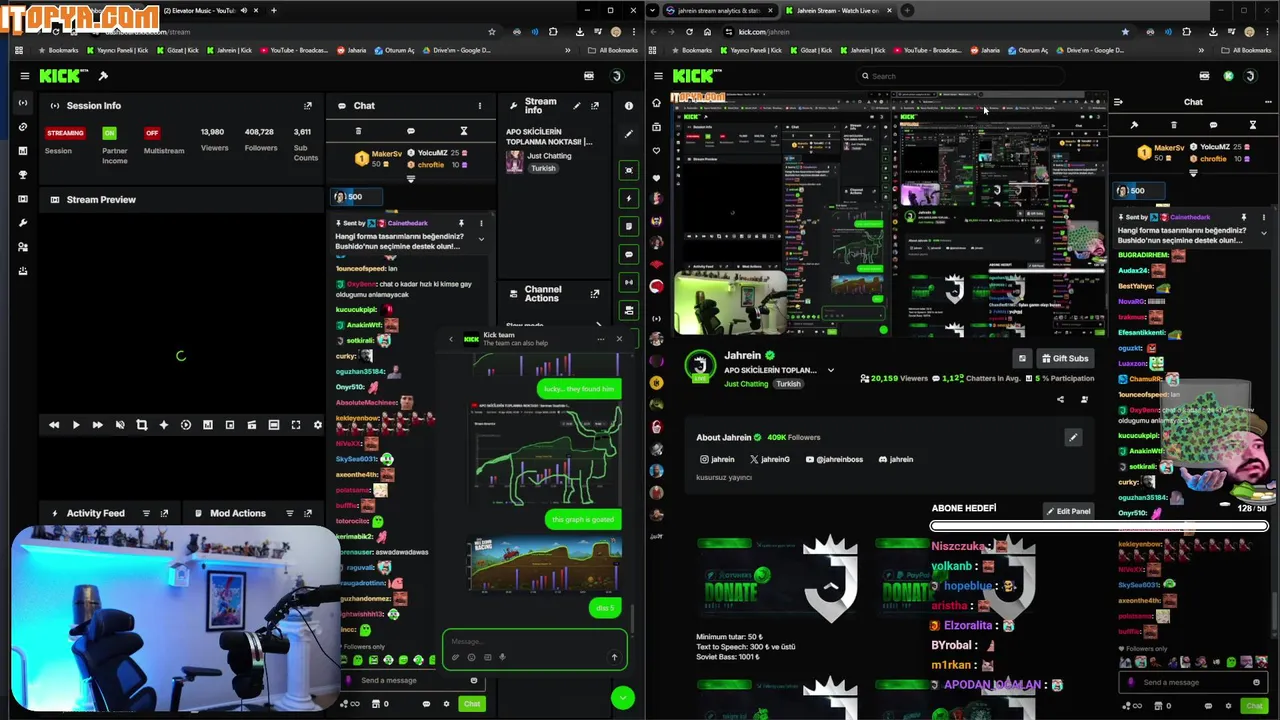Image resolution: width=1280 pixels, height=720 pixels.
Task: Toggle Multistream OFF badge
Action: (x=152, y=133)
